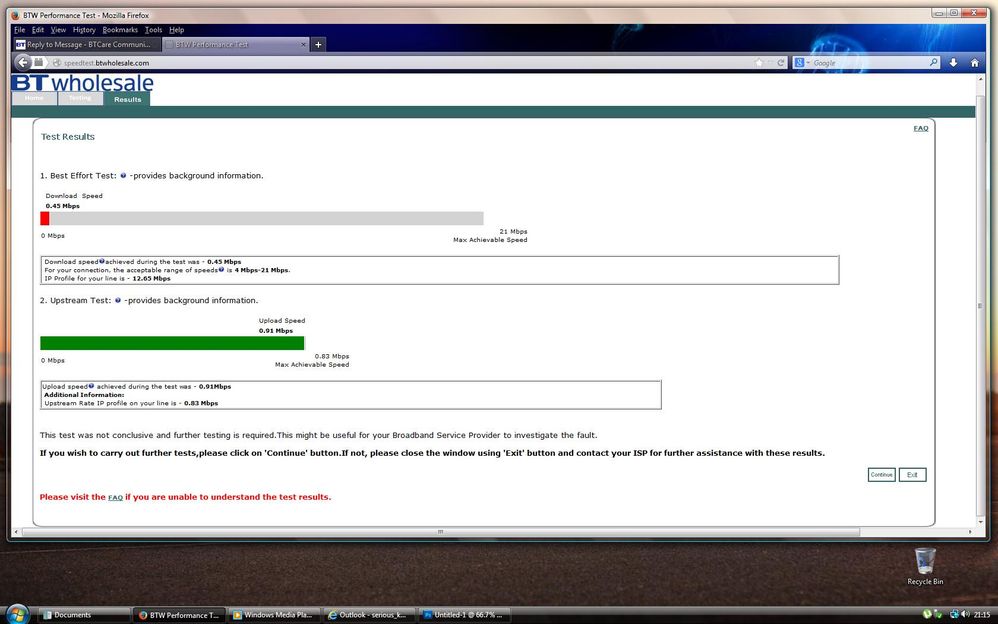Open a new tab with plus button
Viewport: 998px width, 624px height.
(318, 45)
